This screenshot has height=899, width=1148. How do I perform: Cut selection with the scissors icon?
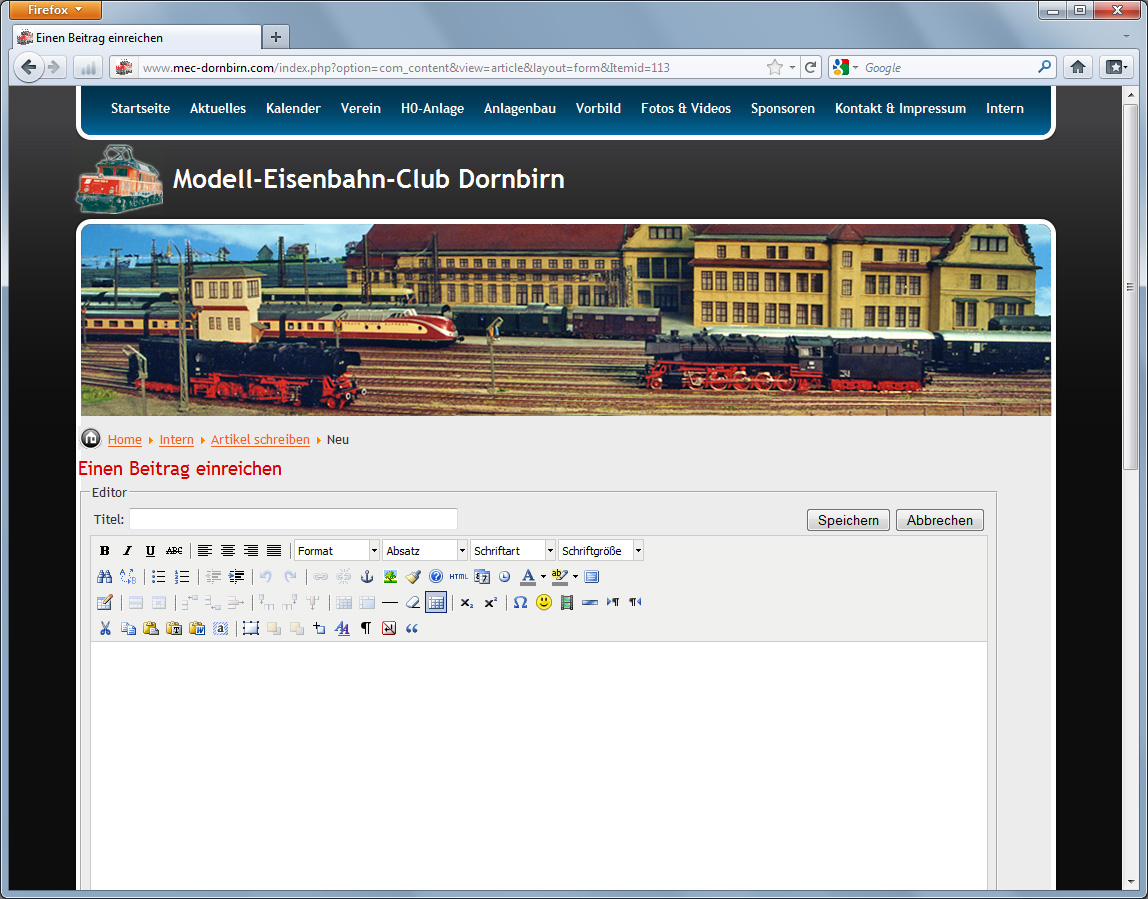pyautogui.click(x=105, y=628)
